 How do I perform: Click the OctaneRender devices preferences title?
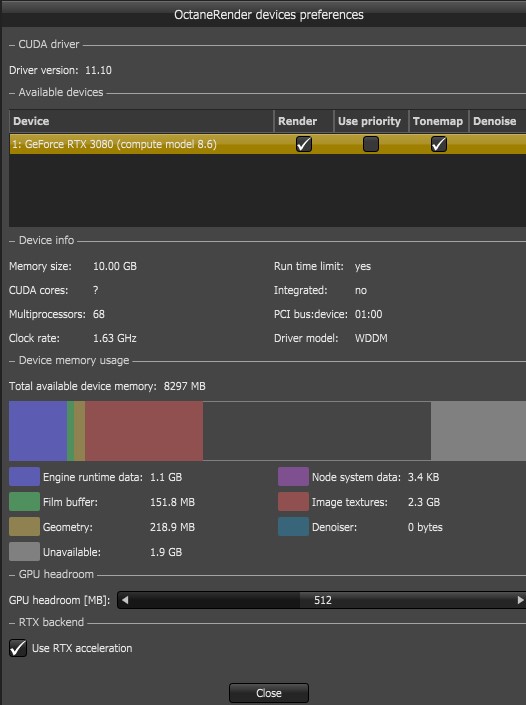[269, 15]
